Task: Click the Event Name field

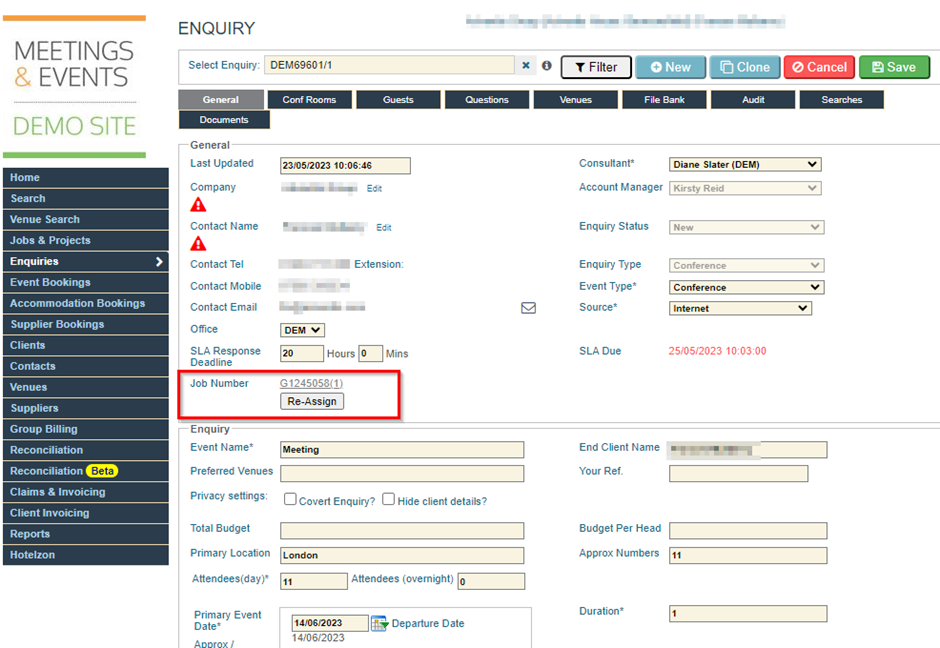Action: pos(402,450)
